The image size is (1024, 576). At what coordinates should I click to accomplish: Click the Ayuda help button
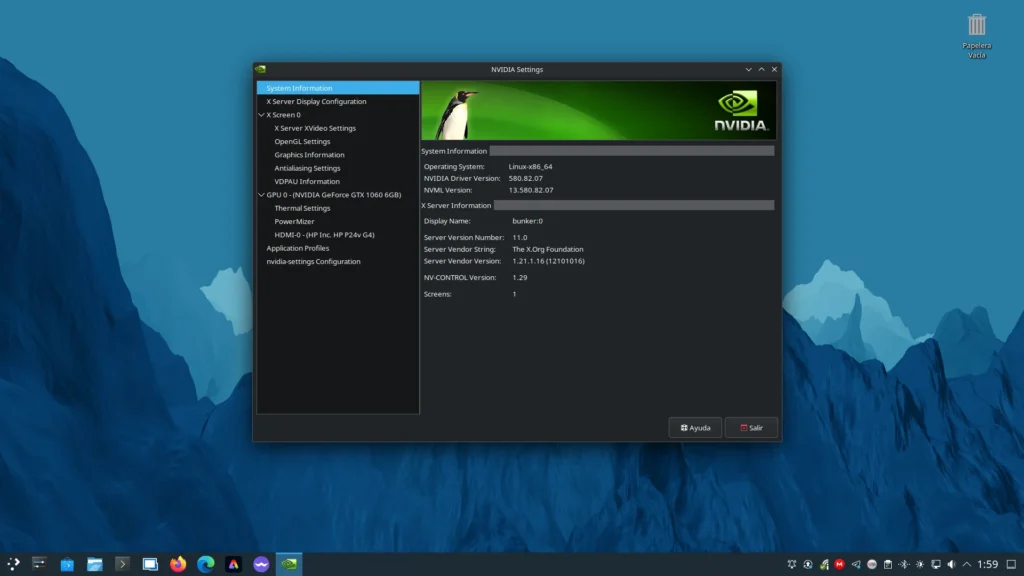(x=695, y=428)
